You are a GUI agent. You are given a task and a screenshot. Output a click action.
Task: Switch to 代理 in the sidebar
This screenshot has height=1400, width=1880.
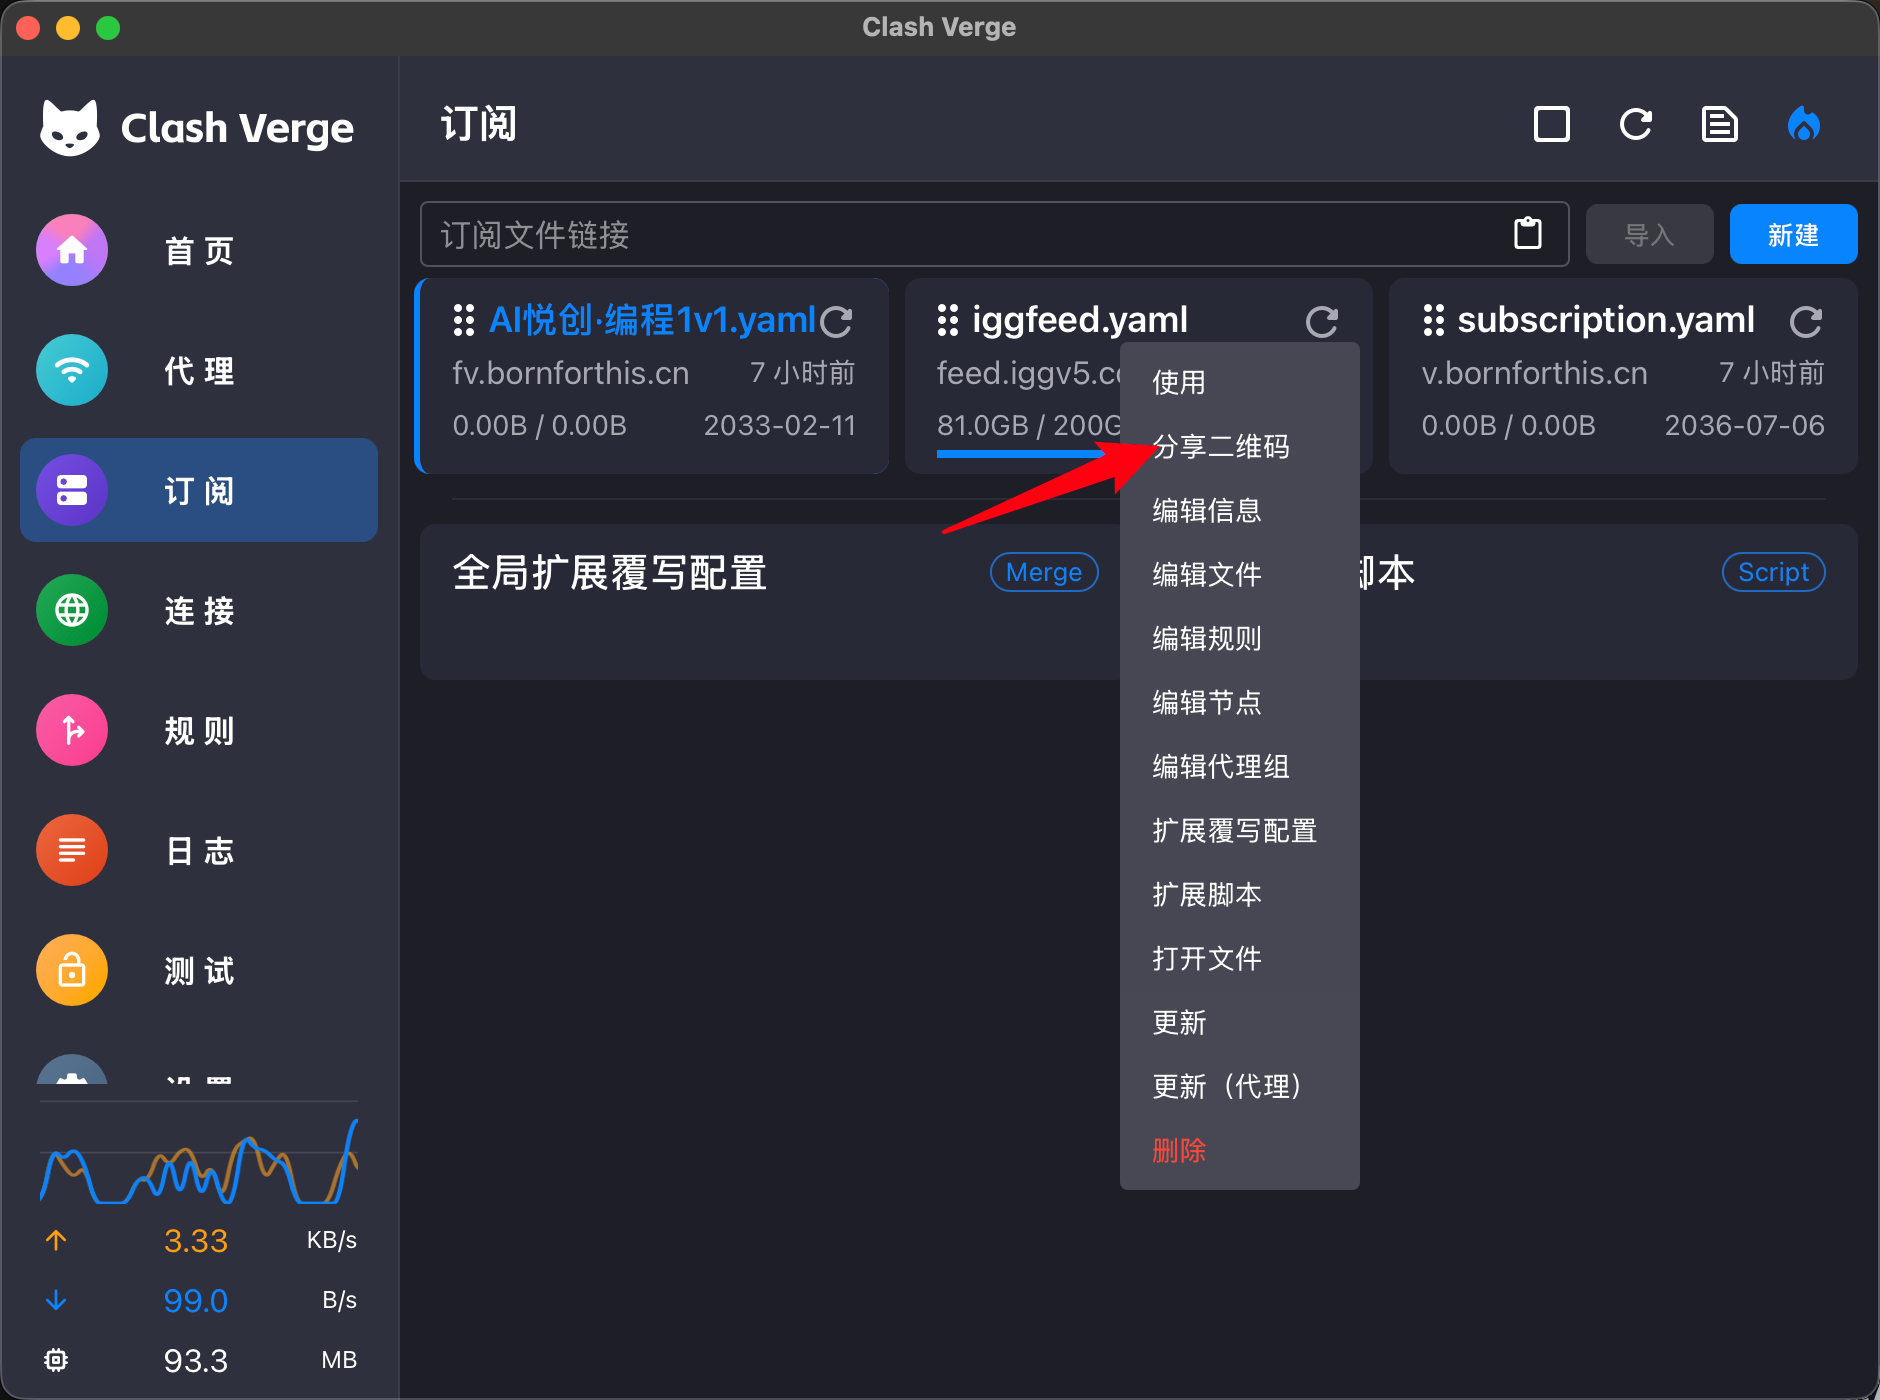(x=199, y=370)
